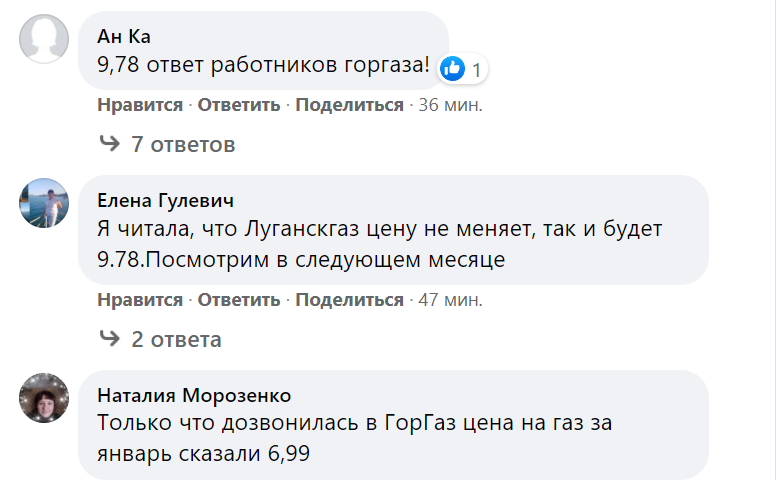Share Ан Ка's comment using Поделиться
Image resolution: width=776 pixels, height=480 pixels.
tap(349, 105)
